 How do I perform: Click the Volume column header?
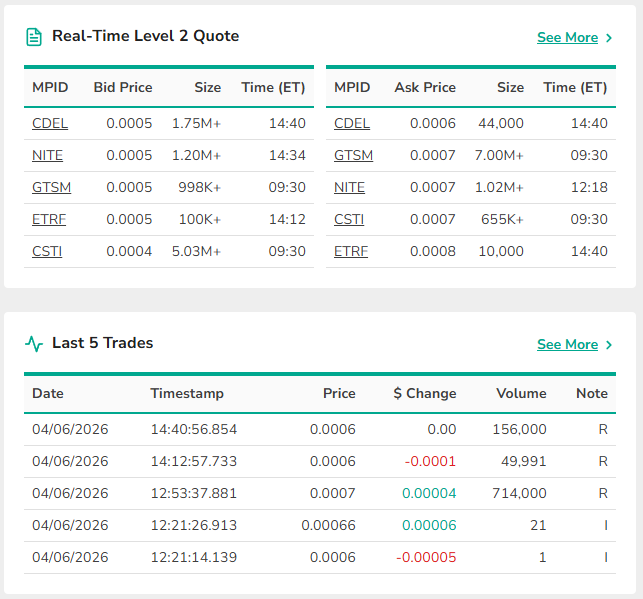point(521,393)
